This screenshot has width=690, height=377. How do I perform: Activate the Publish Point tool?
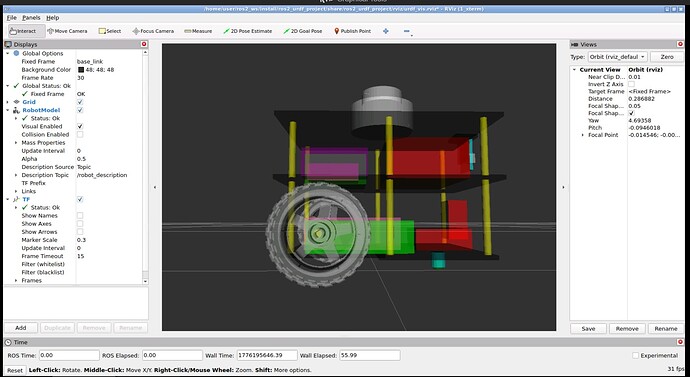tap(352, 31)
